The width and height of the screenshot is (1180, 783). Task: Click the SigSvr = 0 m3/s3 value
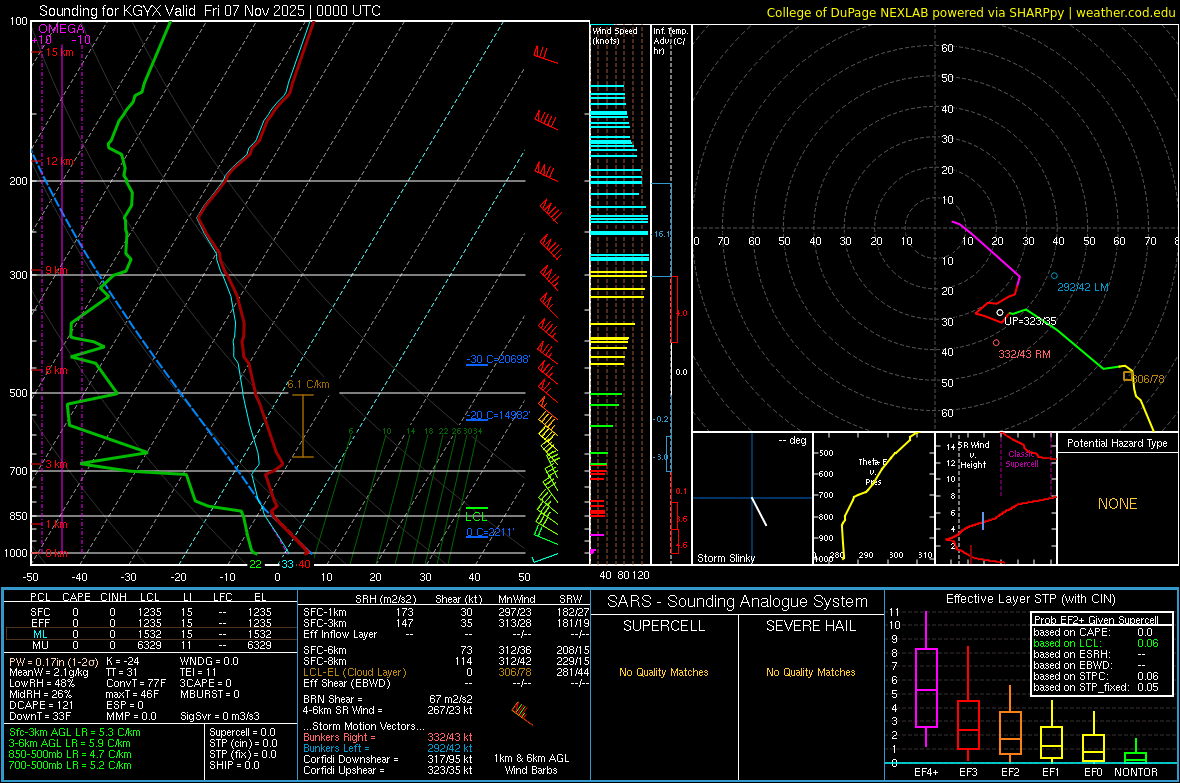click(220, 716)
